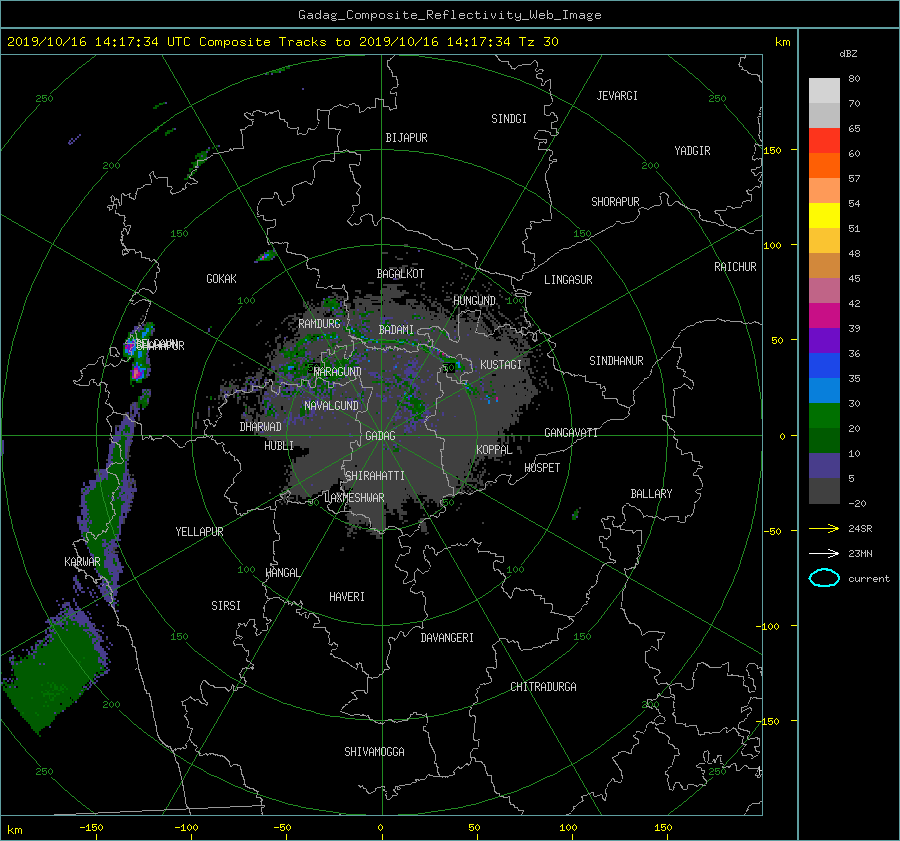This screenshot has height=841, width=900.
Task: Click the cyan 'current' ellipse legend icon
Action: pyautogui.click(x=824, y=578)
